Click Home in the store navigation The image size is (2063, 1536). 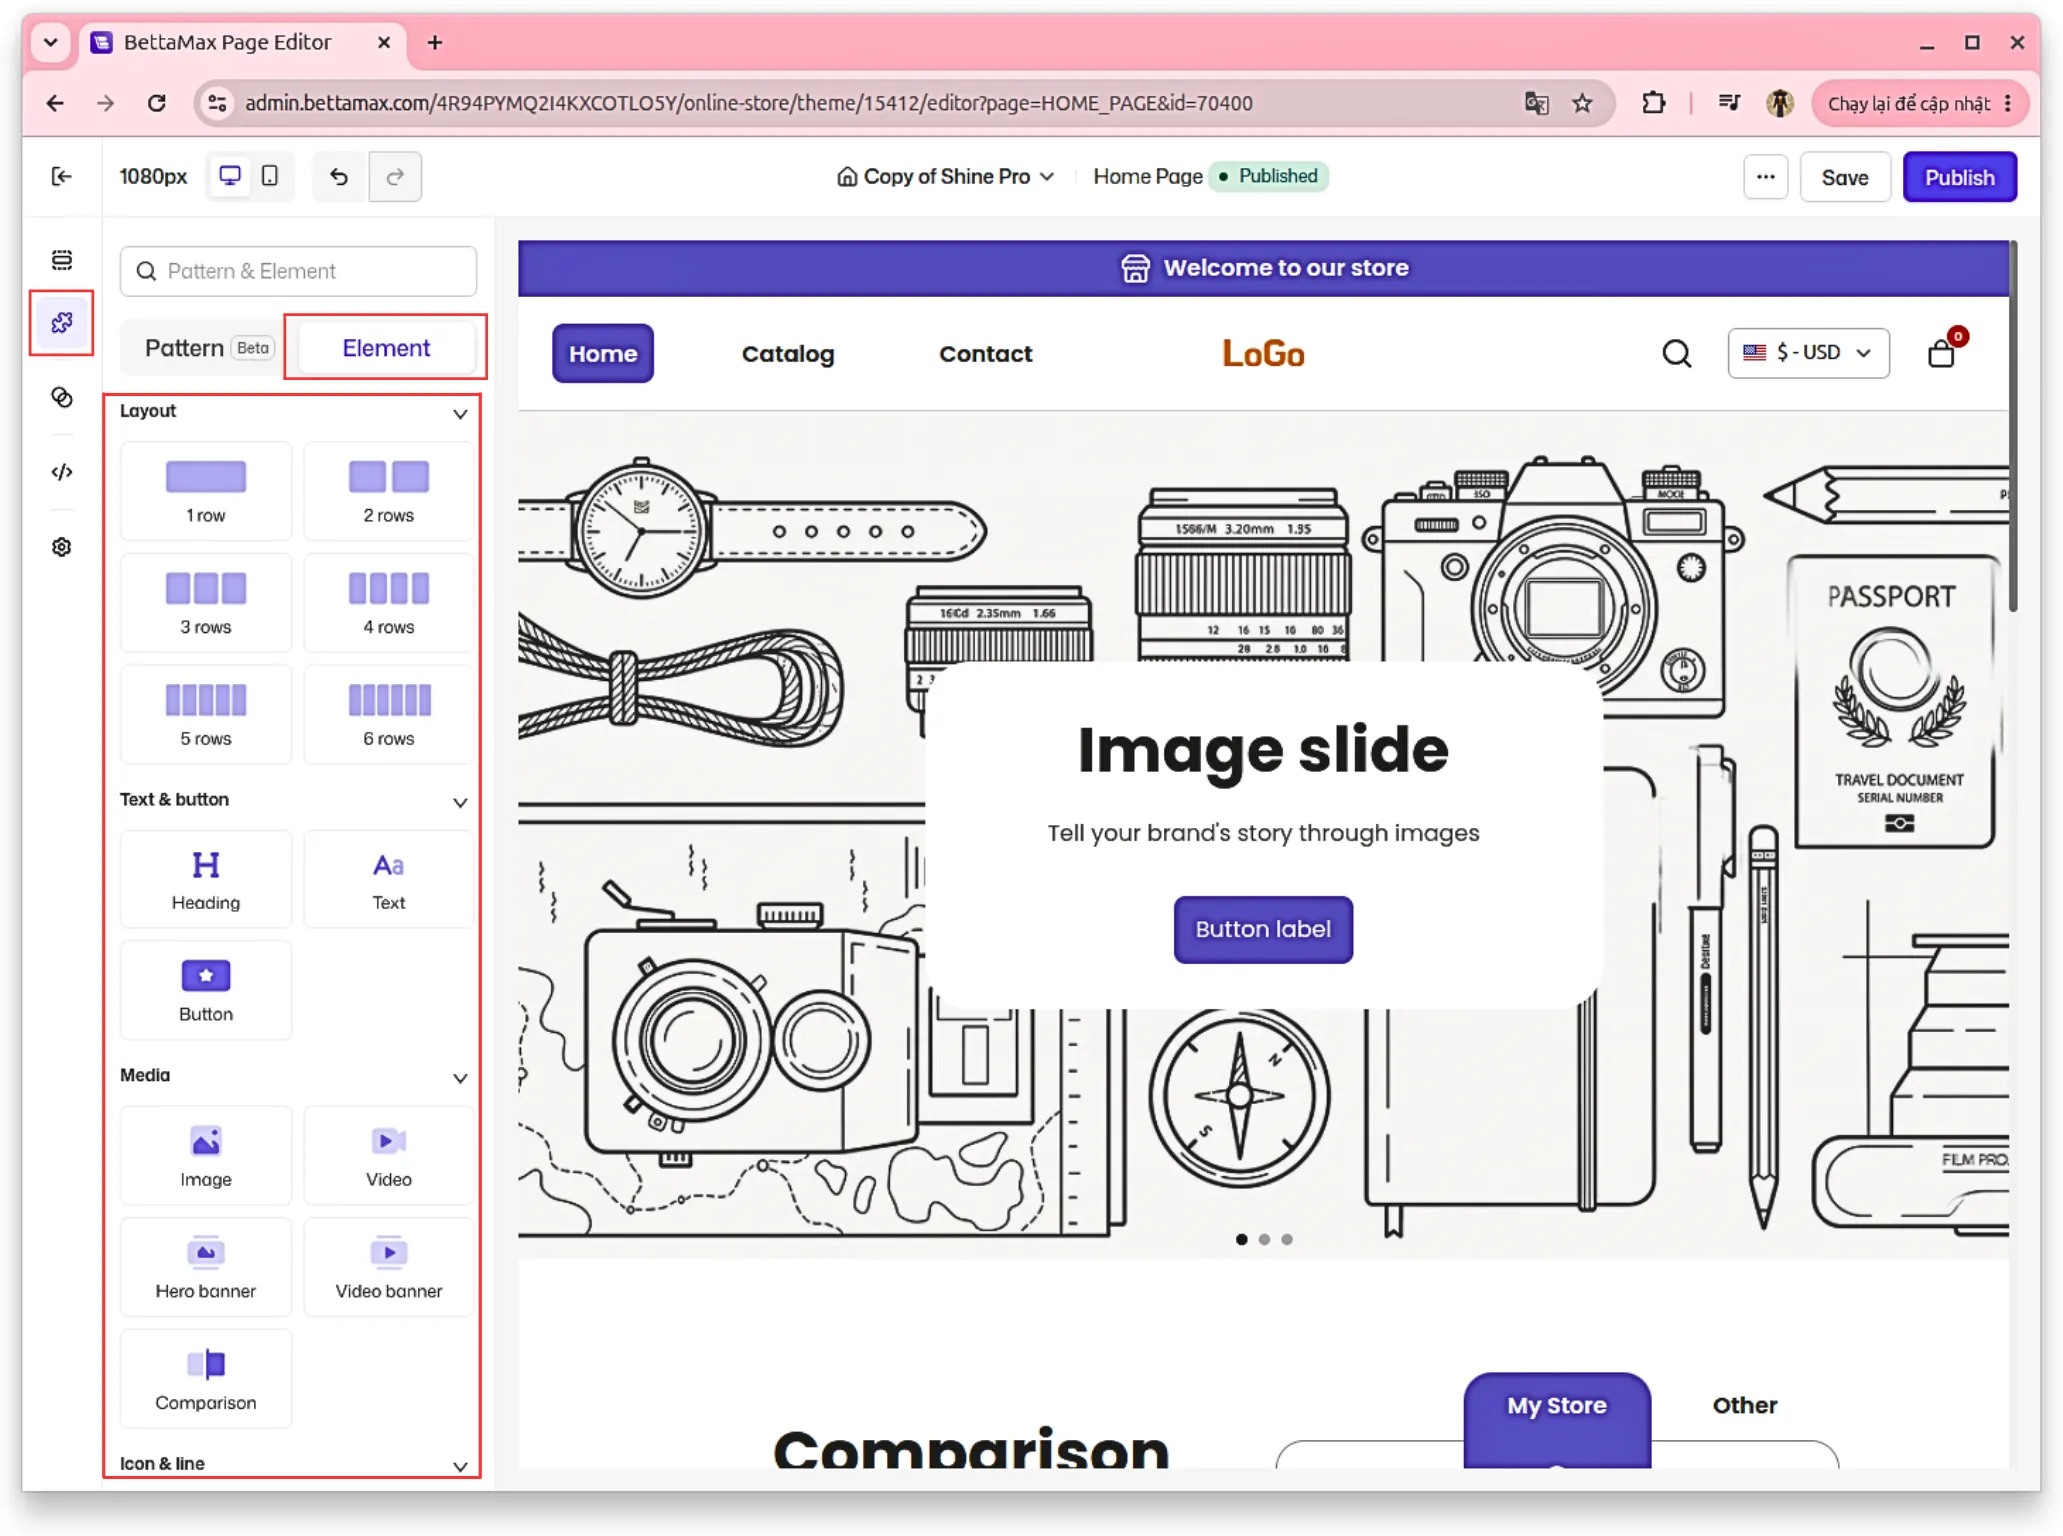603,353
